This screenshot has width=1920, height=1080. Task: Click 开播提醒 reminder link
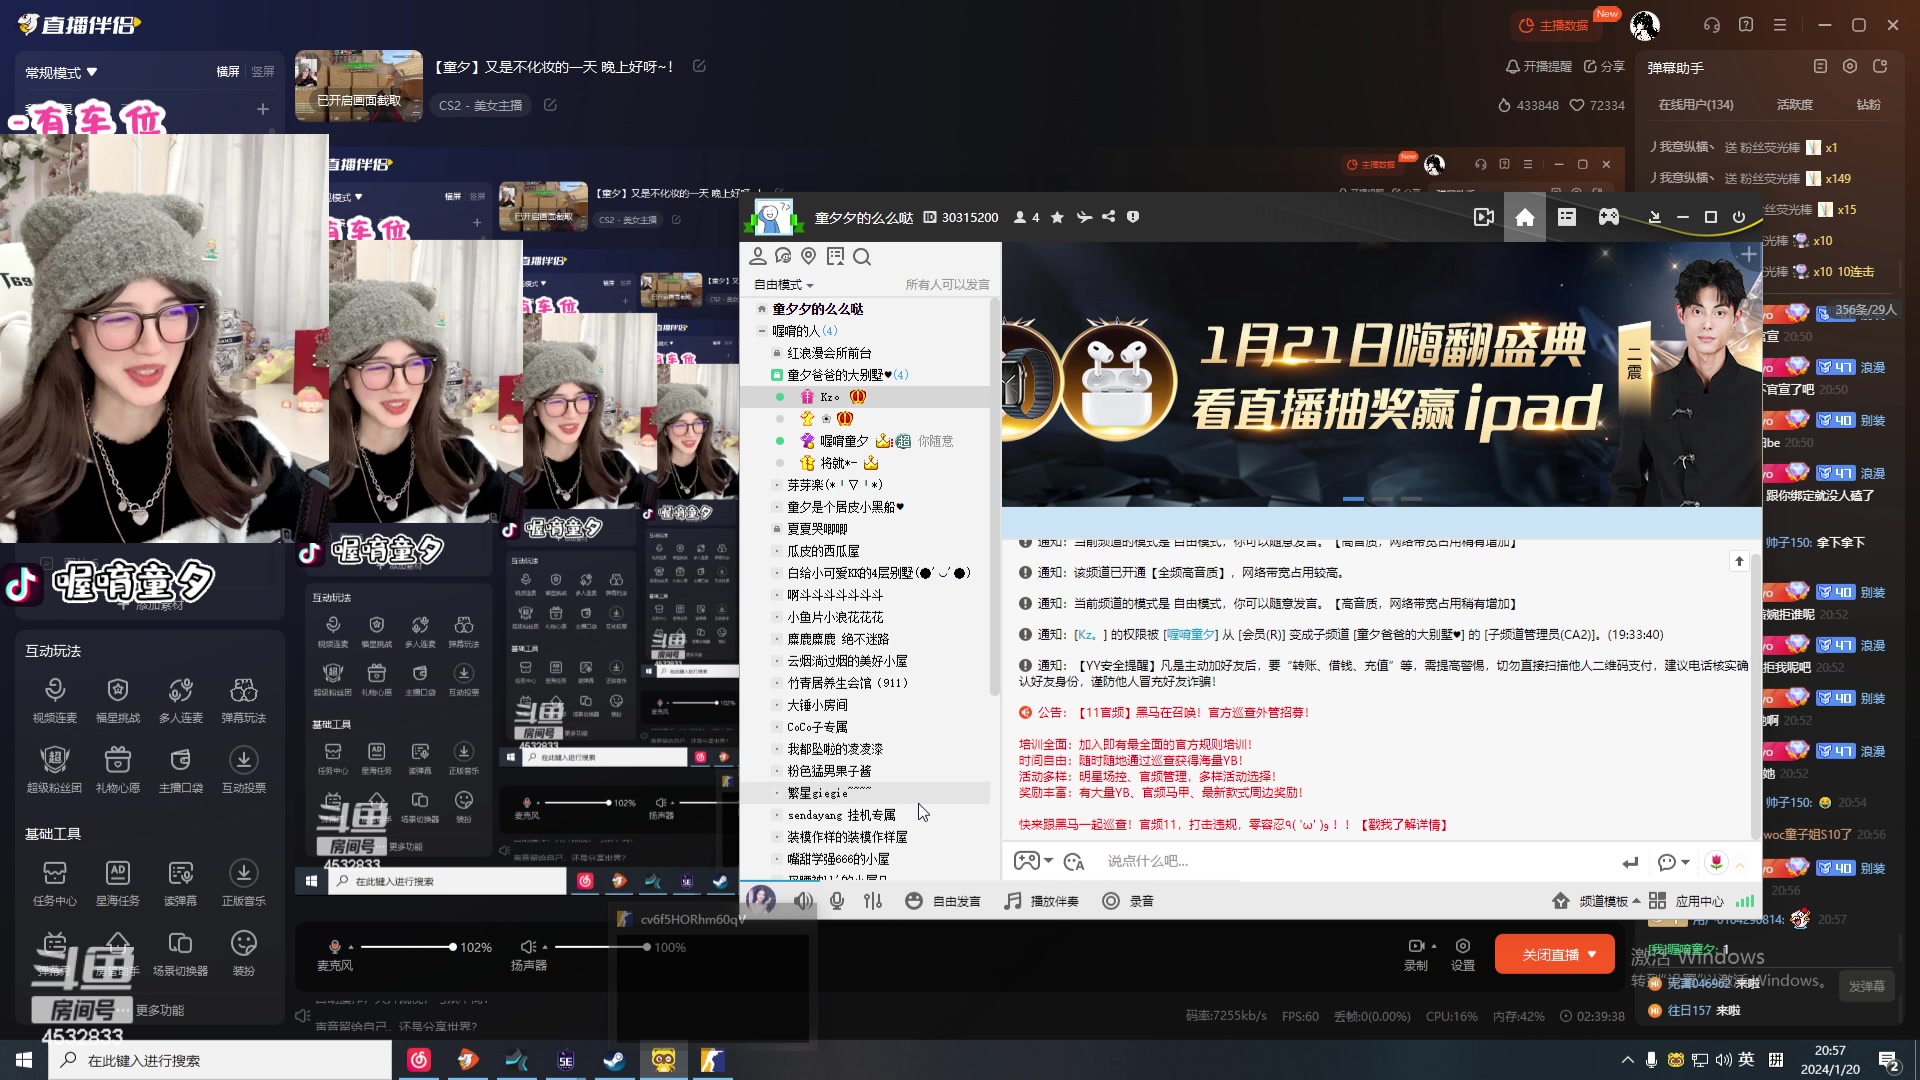[1538, 67]
